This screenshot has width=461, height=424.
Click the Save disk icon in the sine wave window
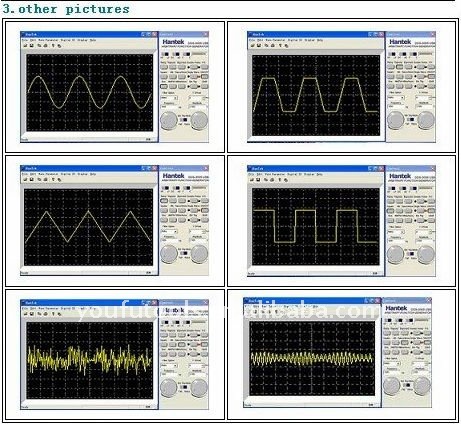point(32,45)
